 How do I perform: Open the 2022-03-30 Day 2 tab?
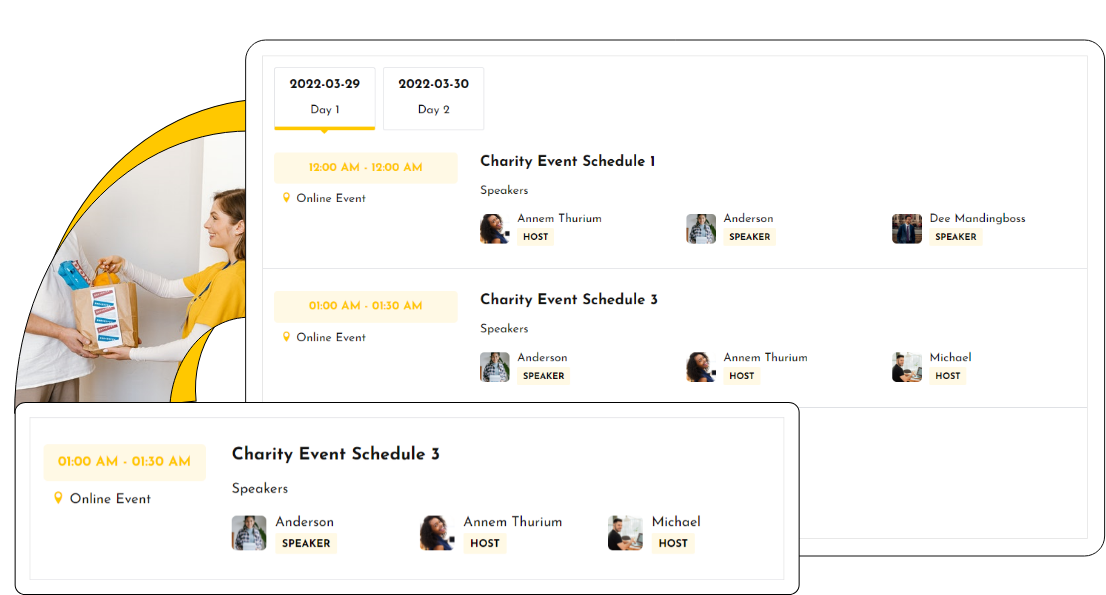[x=434, y=97]
